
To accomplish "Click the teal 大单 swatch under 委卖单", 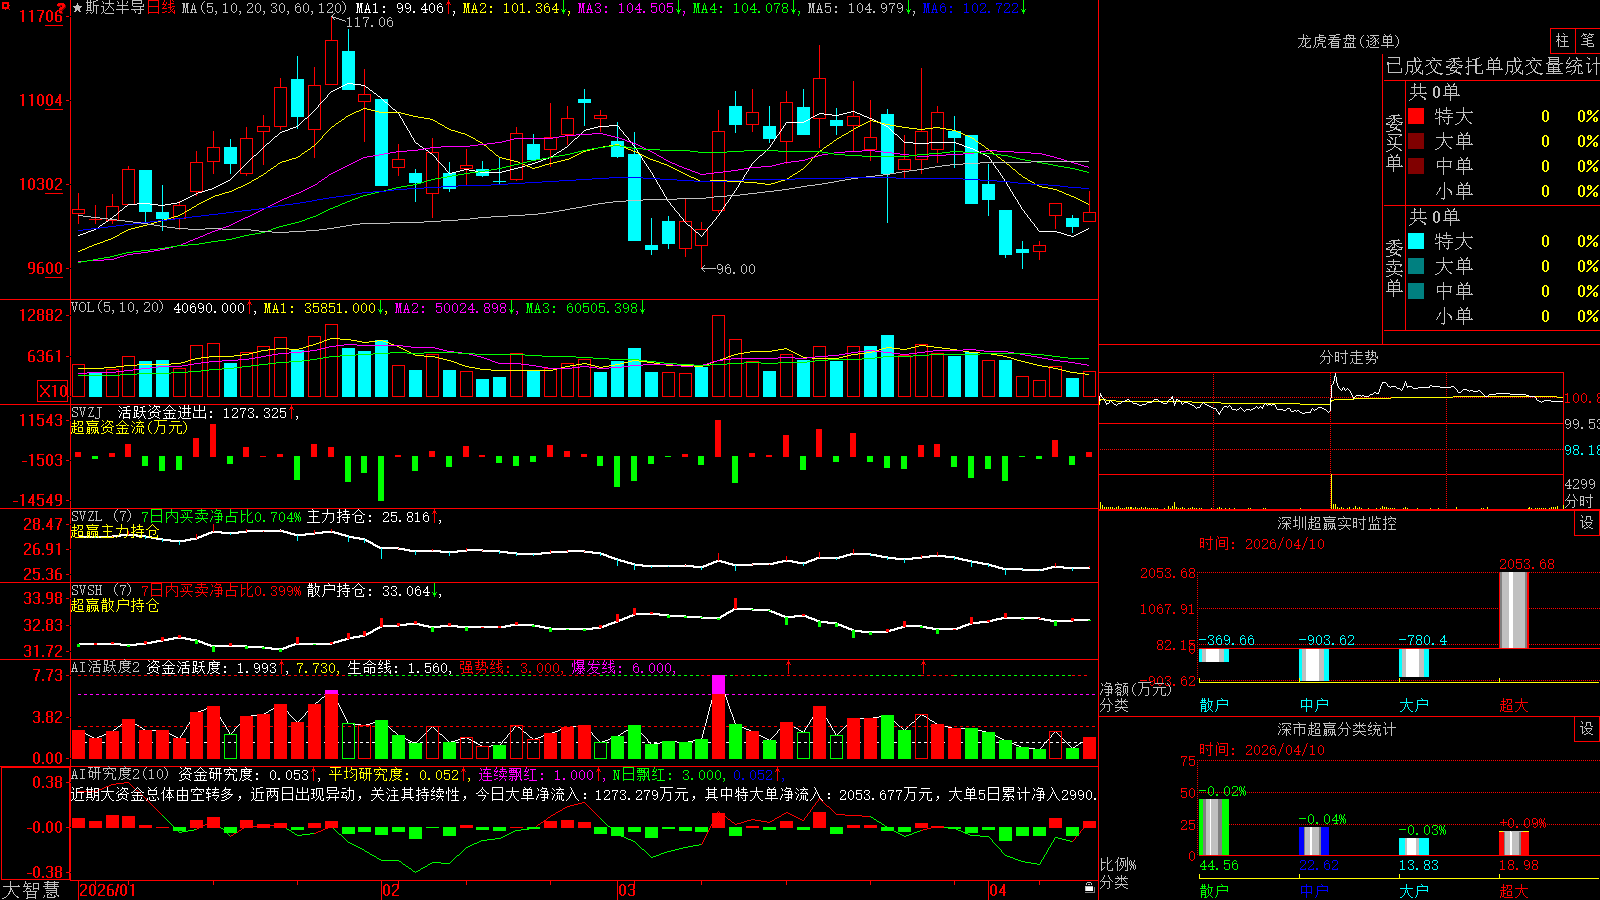I will (x=1416, y=266).
